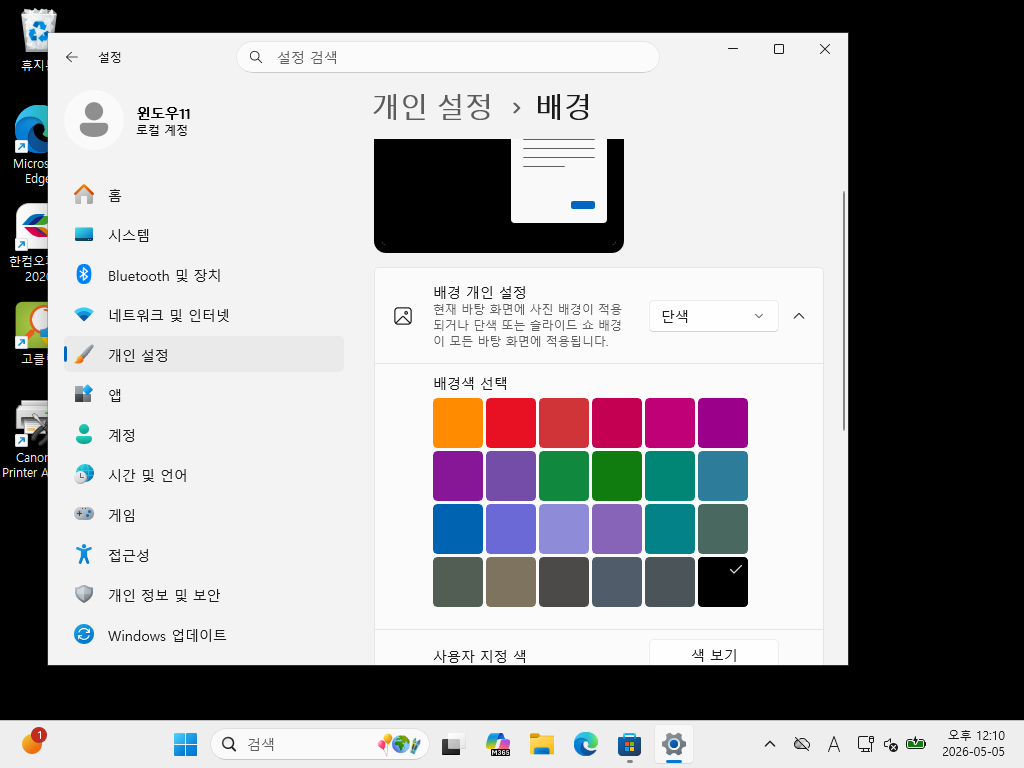Pick the bright red color swatch

click(x=511, y=423)
